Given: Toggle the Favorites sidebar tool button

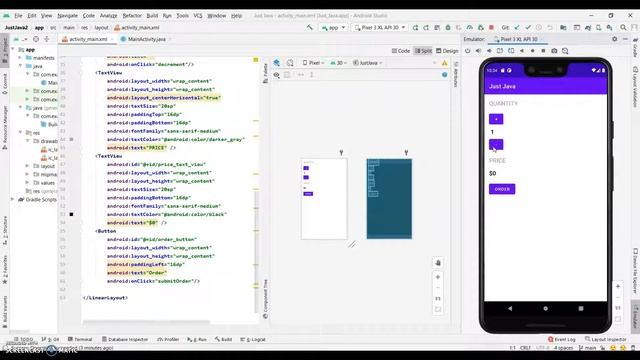Looking at the screenshot, I should pos(4,269).
